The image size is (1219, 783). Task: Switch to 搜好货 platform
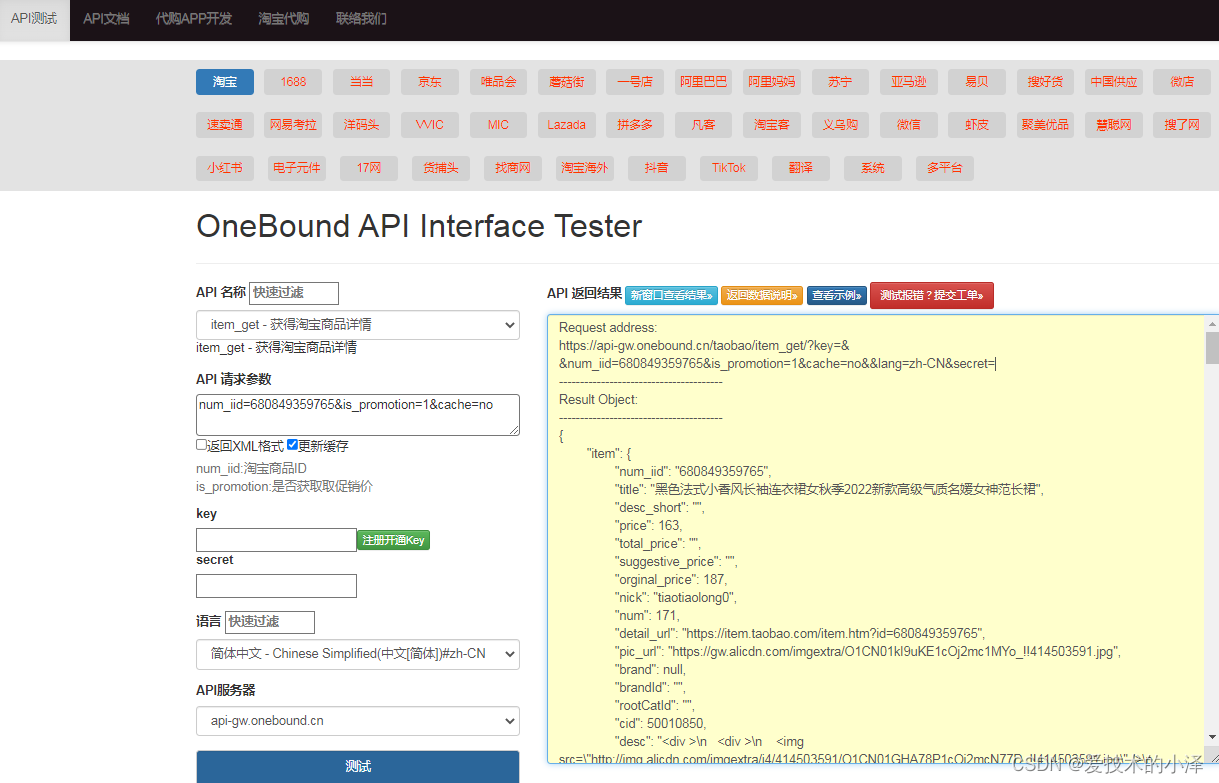(1045, 82)
